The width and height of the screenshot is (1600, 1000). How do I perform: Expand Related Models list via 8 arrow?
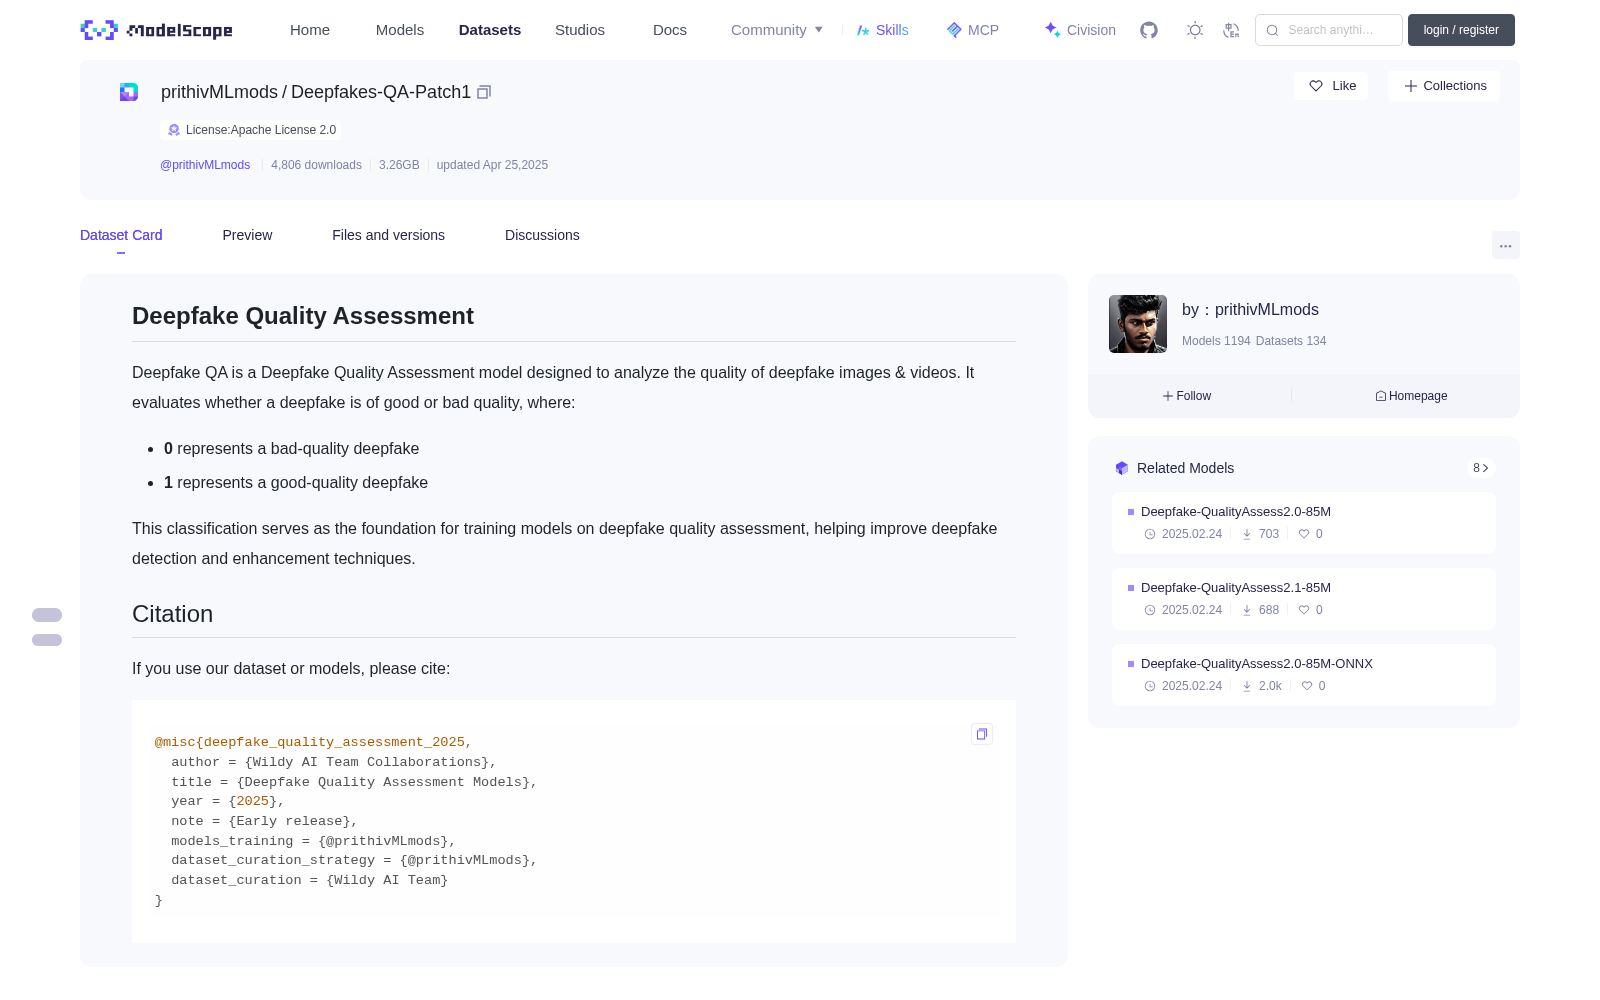[x=1481, y=468]
